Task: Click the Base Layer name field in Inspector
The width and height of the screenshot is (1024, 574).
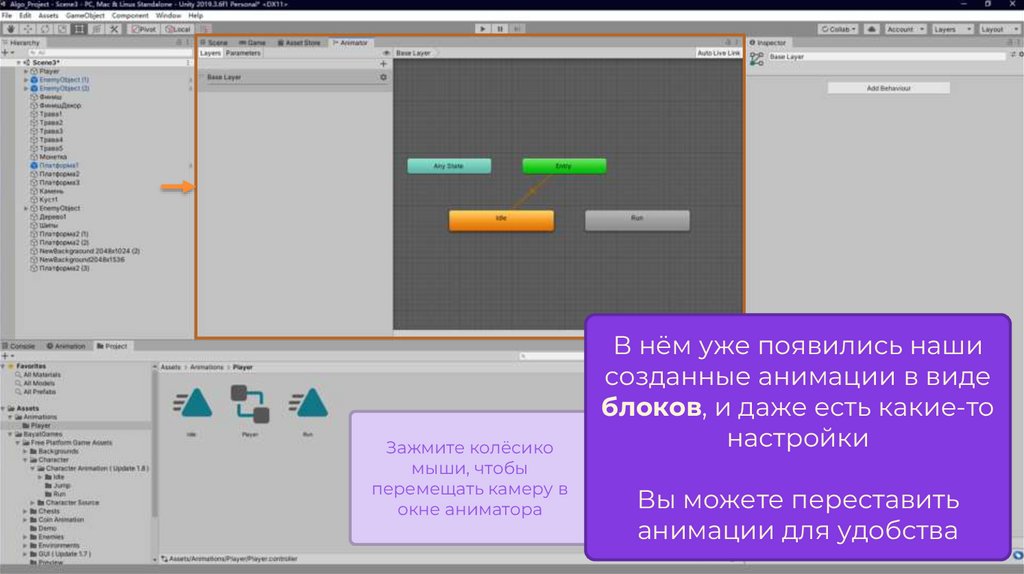Action: tap(885, 57)
